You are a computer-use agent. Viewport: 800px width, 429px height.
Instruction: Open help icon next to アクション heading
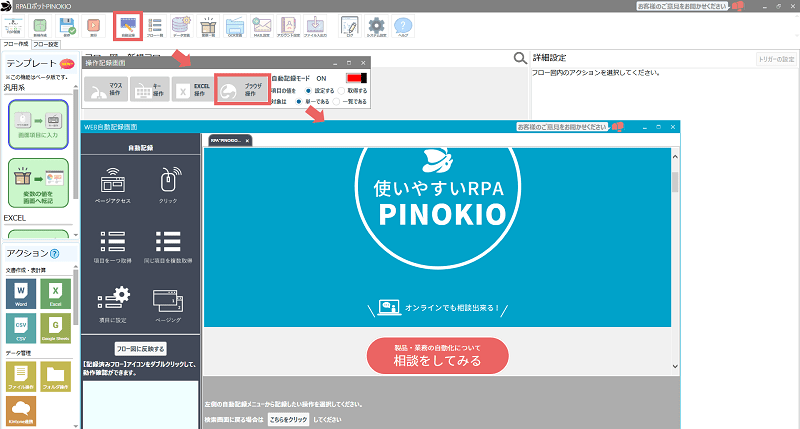55,254
